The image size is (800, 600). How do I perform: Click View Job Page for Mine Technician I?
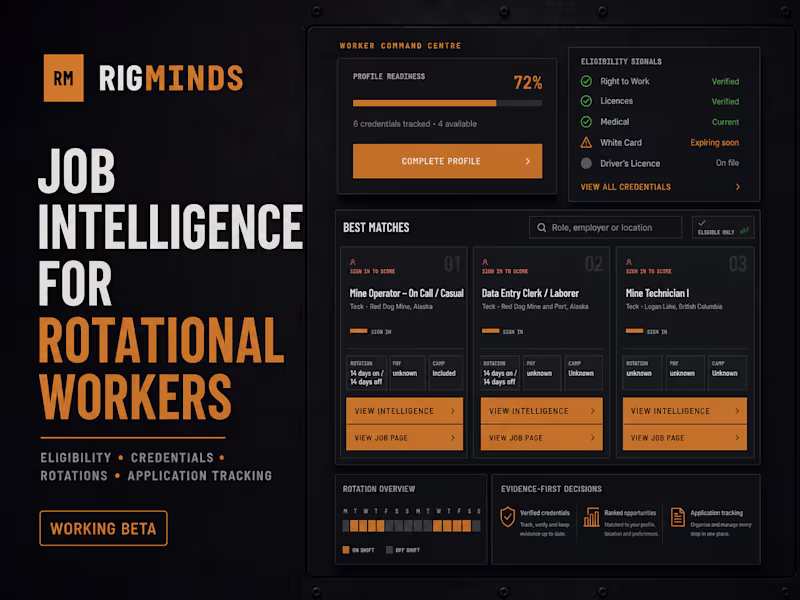click(685, 438)
